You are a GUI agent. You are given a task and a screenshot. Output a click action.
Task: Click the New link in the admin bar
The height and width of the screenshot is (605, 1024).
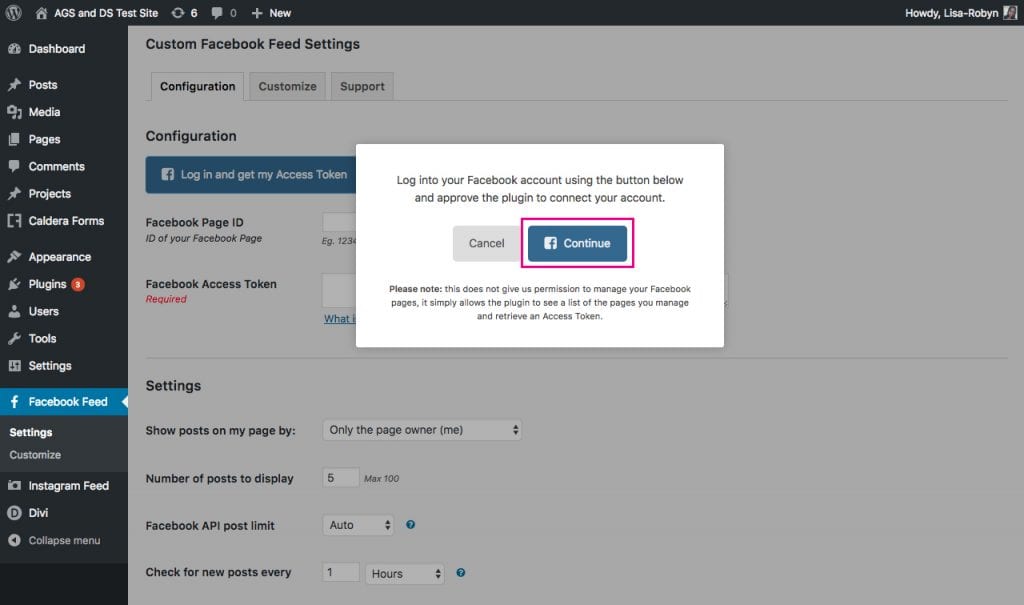coord(280,13)
